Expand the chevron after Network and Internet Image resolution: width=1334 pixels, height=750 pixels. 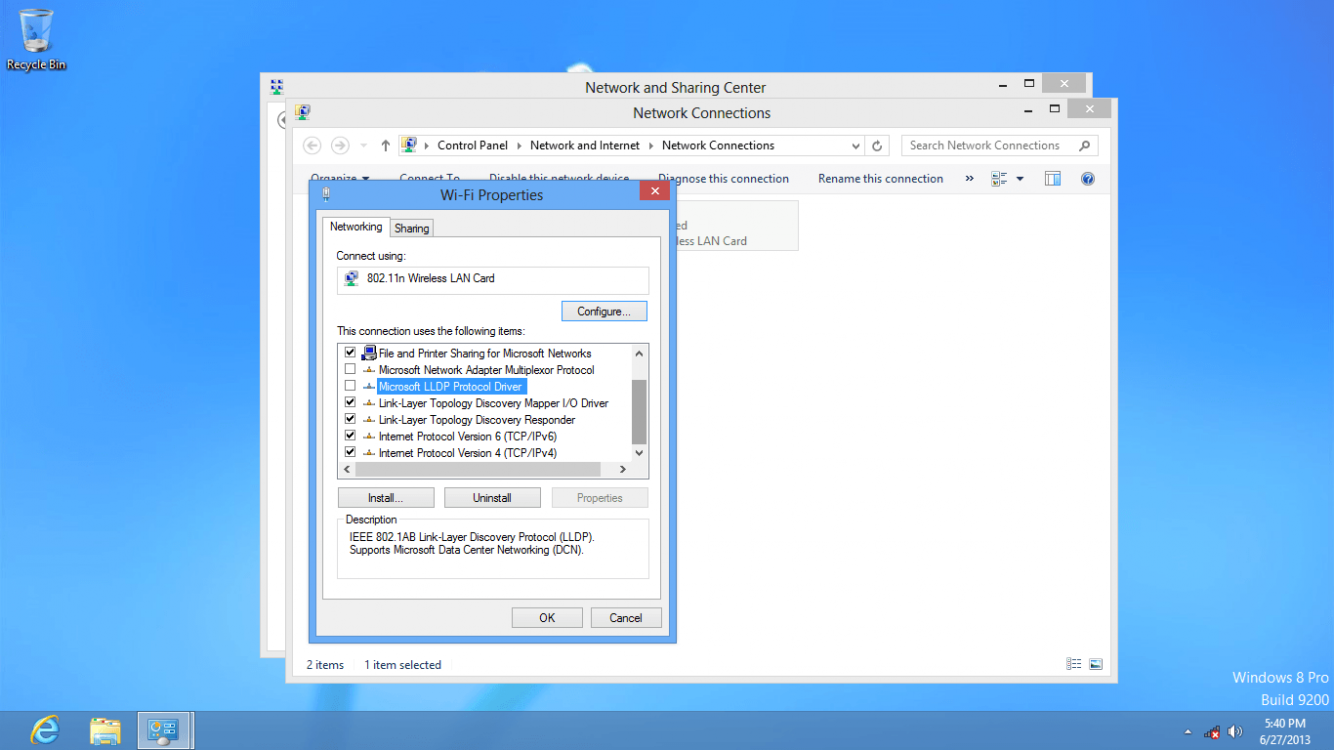point(652,146)
